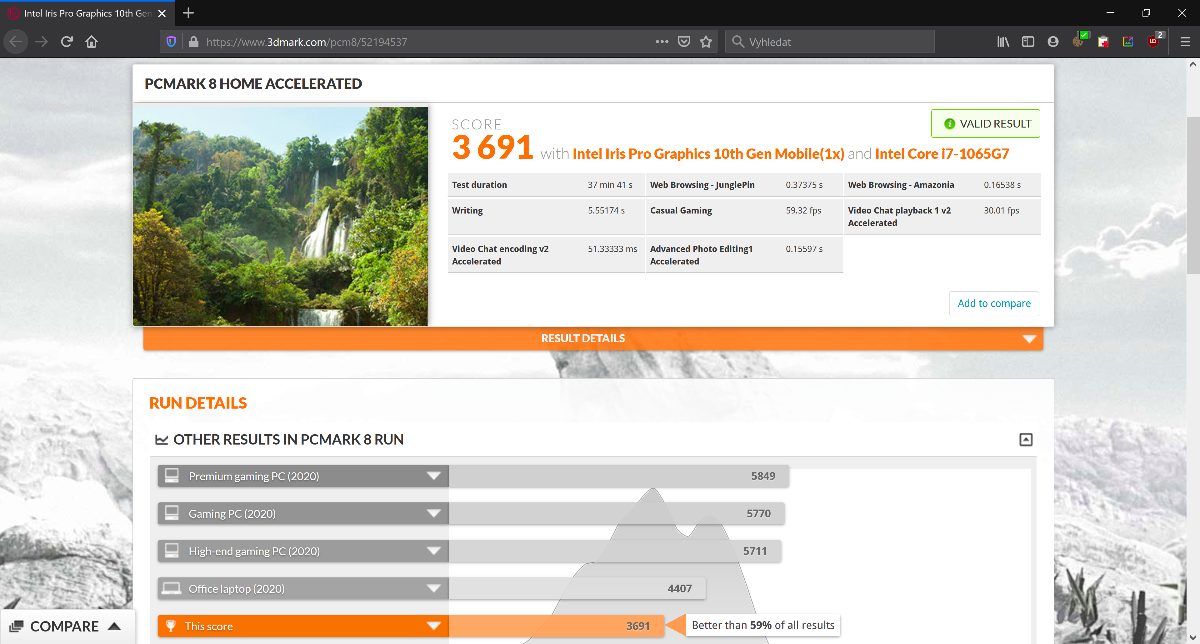Open the Firefox library icon

(1003, 42)
